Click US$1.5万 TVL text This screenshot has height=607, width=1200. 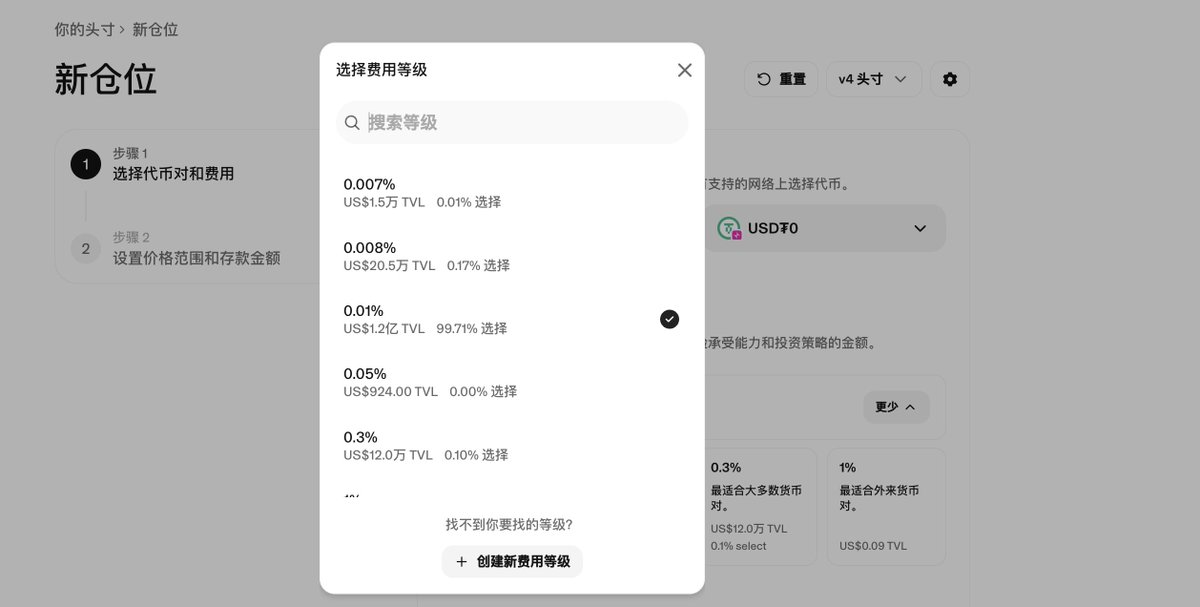point(384,202)
